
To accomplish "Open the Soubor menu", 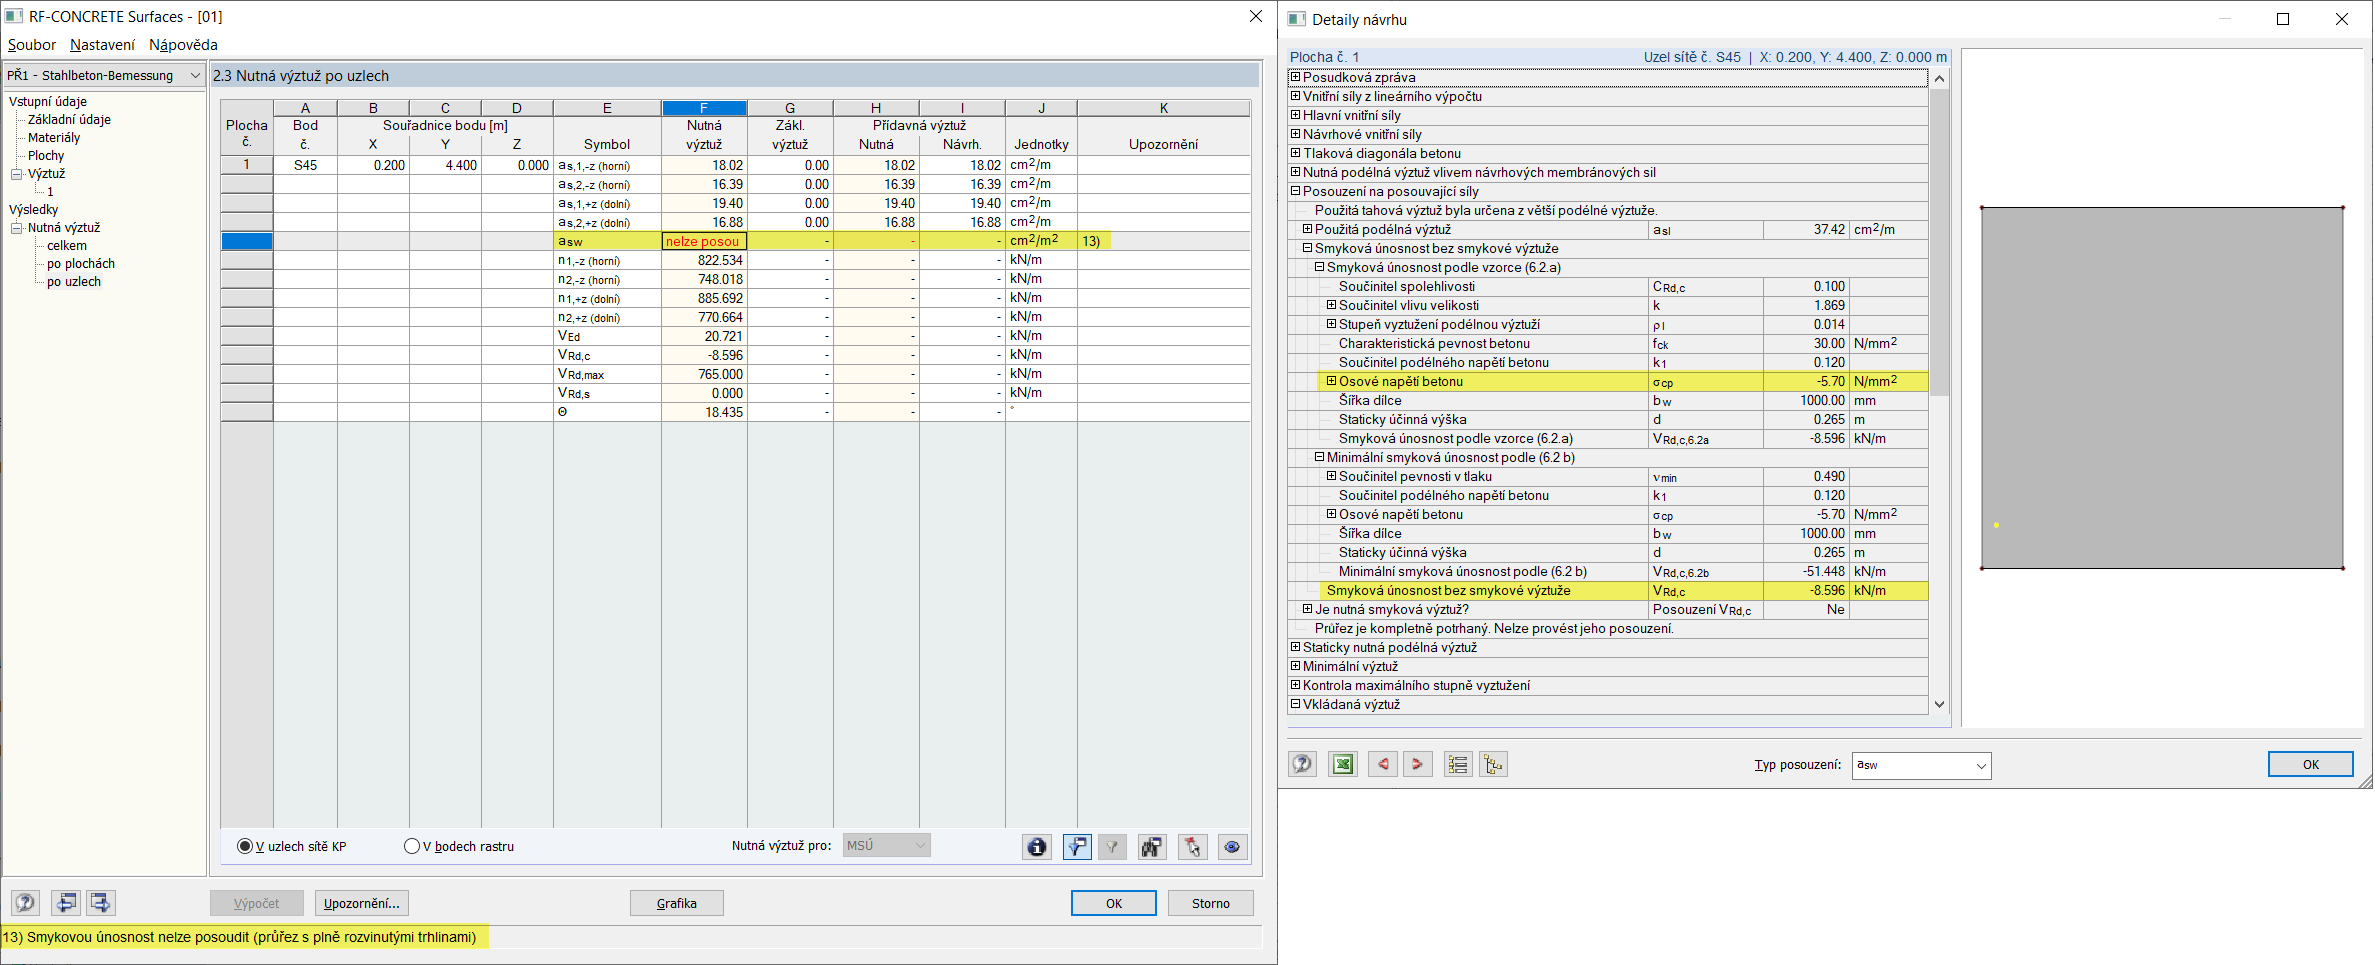I will [32, 45].
